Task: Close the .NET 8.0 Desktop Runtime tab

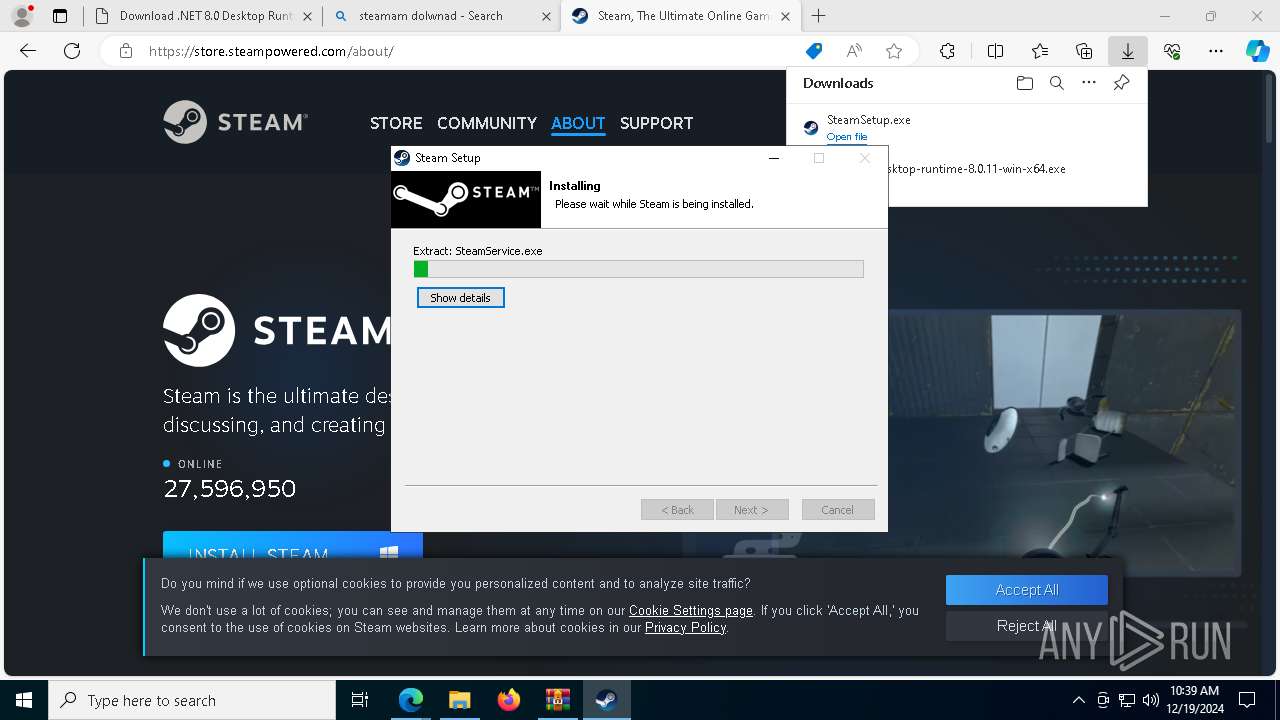Action: [307, 16]
